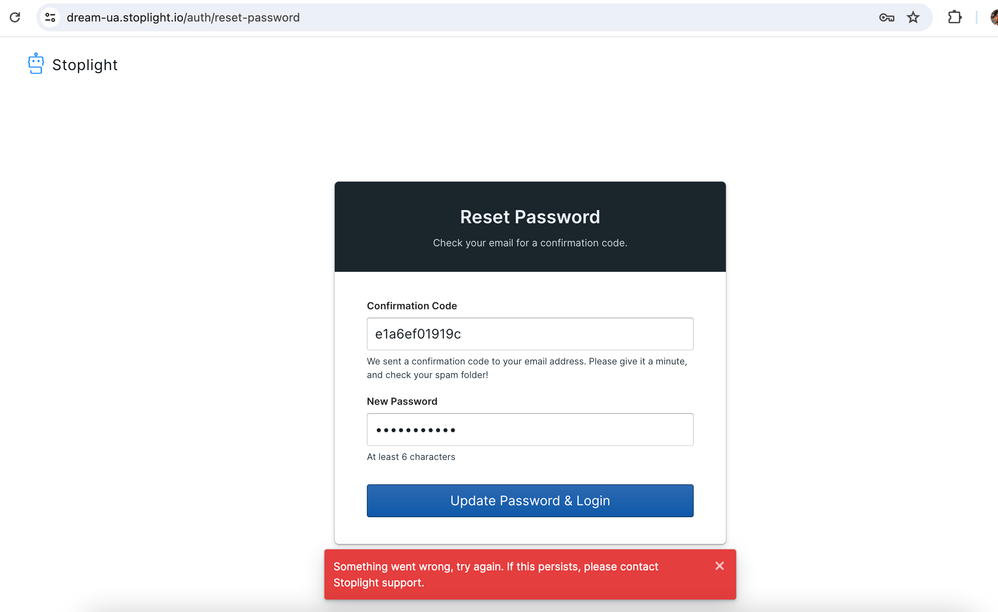
Task: Click the Stoplight brand name text
Action: click(85, 65)
